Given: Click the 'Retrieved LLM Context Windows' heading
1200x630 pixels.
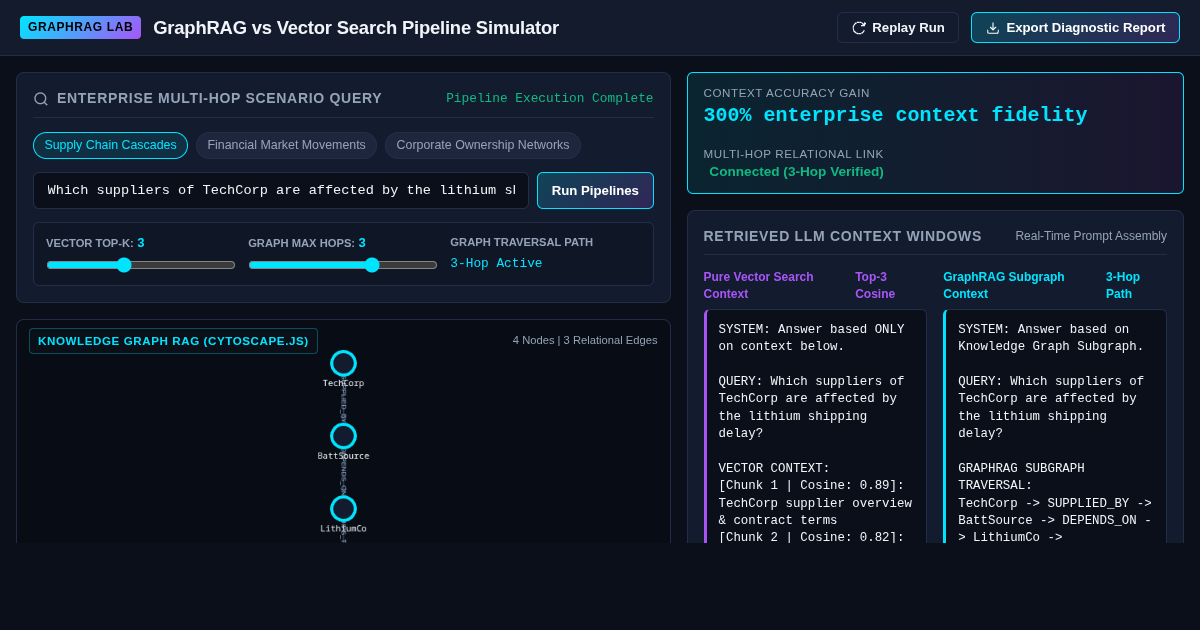Looking at the screenshot, I should tap(842, 236).
